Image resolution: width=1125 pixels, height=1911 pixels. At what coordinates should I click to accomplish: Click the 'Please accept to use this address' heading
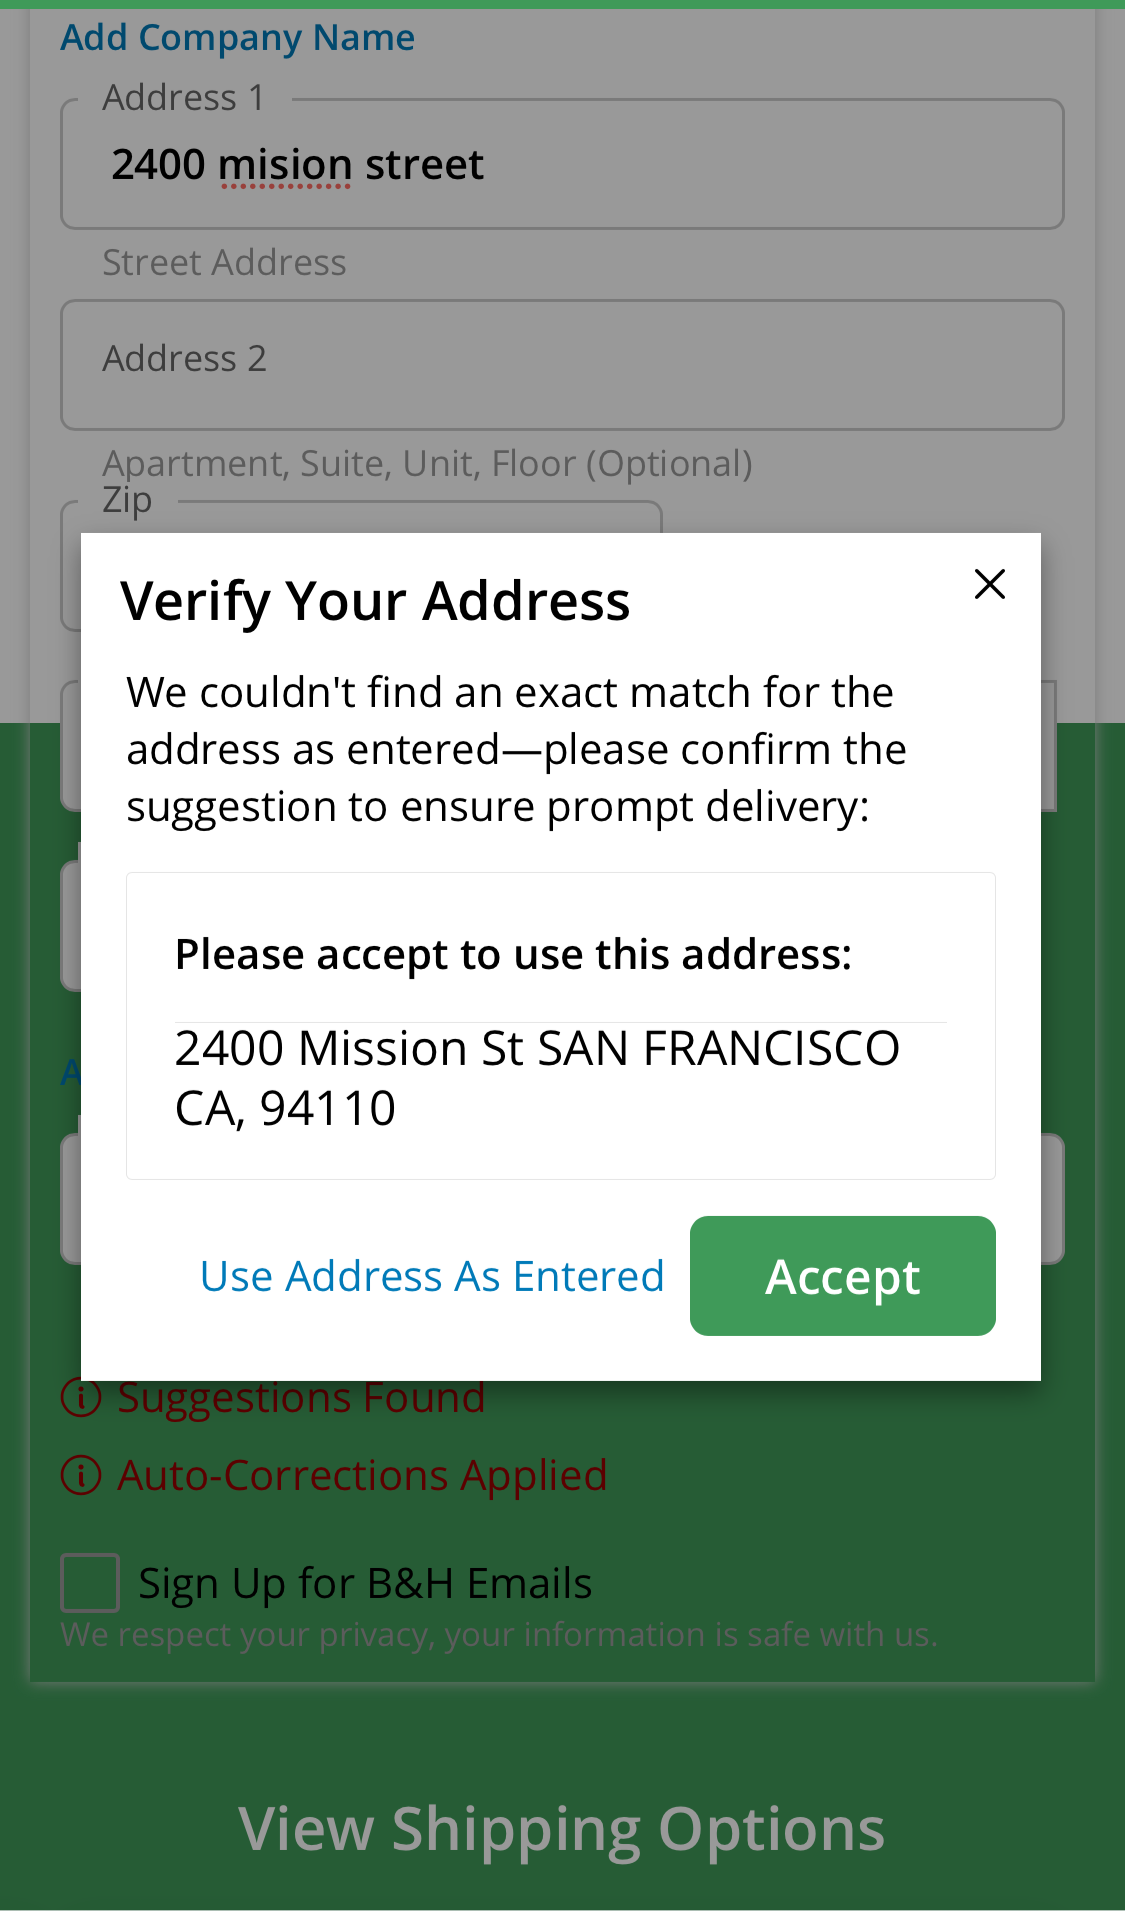point(513,955)
